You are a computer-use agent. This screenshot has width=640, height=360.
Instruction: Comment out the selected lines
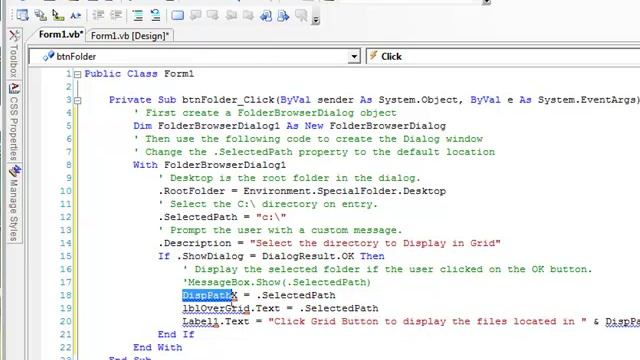coord(138,16)
